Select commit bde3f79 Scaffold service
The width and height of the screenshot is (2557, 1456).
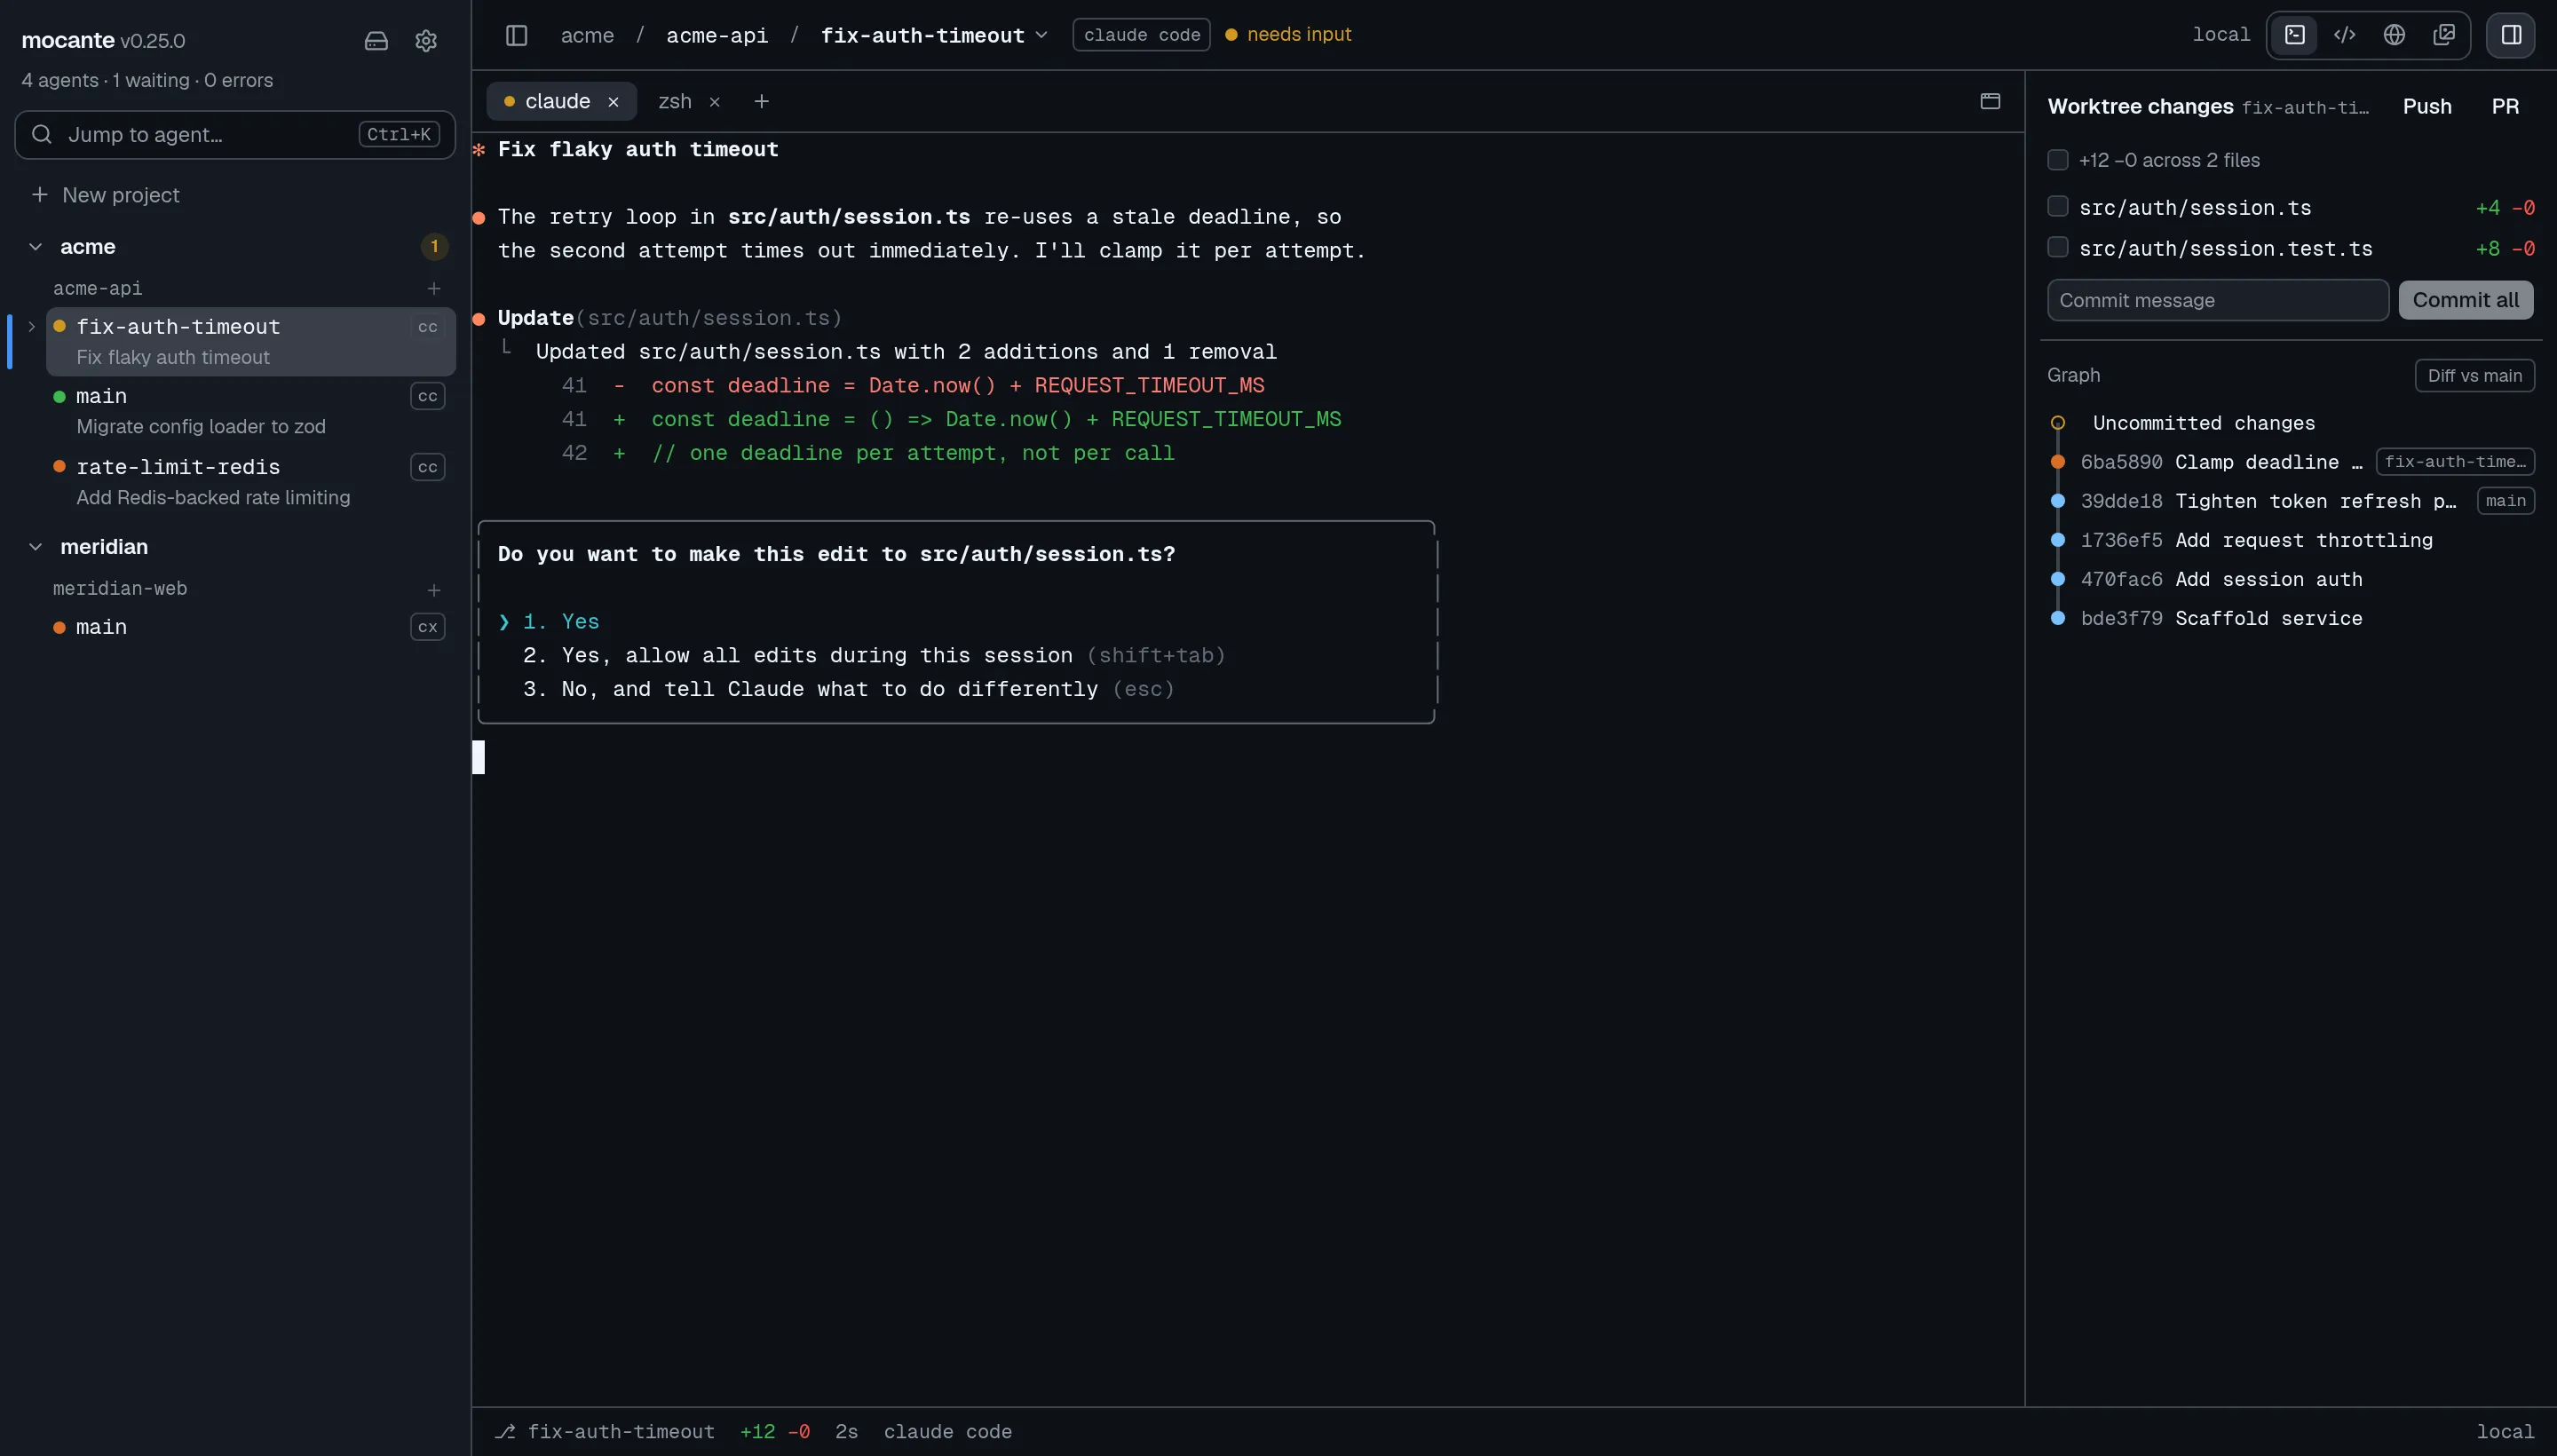pos(2290,618)
